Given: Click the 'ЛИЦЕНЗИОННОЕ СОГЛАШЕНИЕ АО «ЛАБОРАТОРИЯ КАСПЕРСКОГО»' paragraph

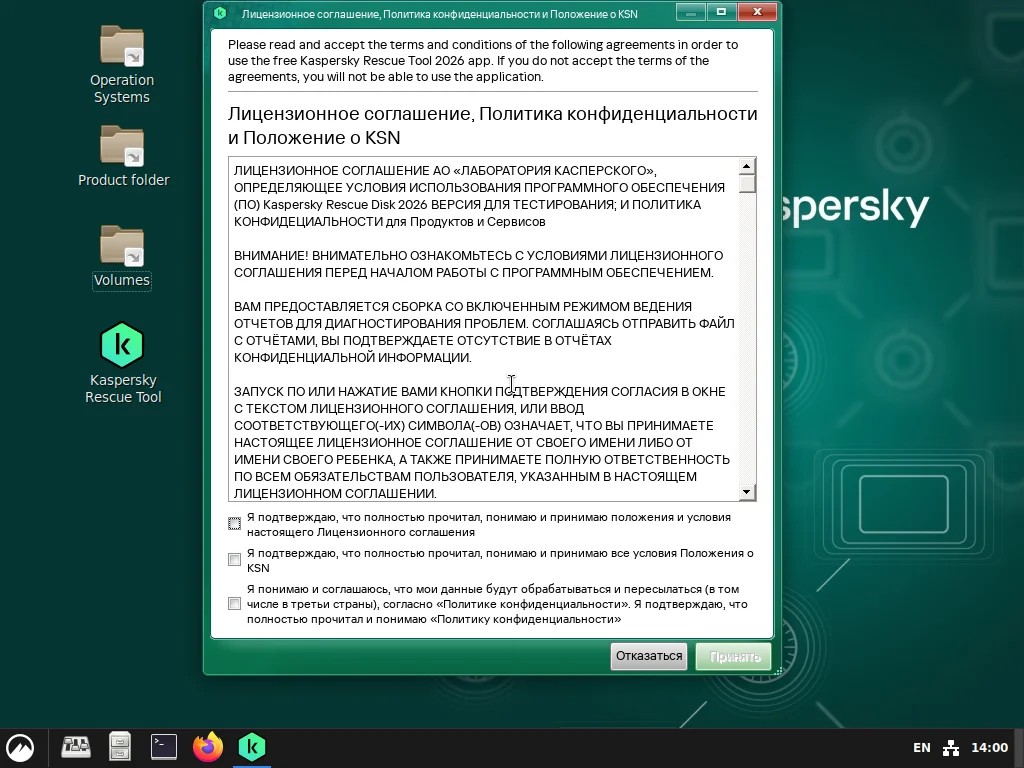Looking at the screenshot, I should coord(479,196).
